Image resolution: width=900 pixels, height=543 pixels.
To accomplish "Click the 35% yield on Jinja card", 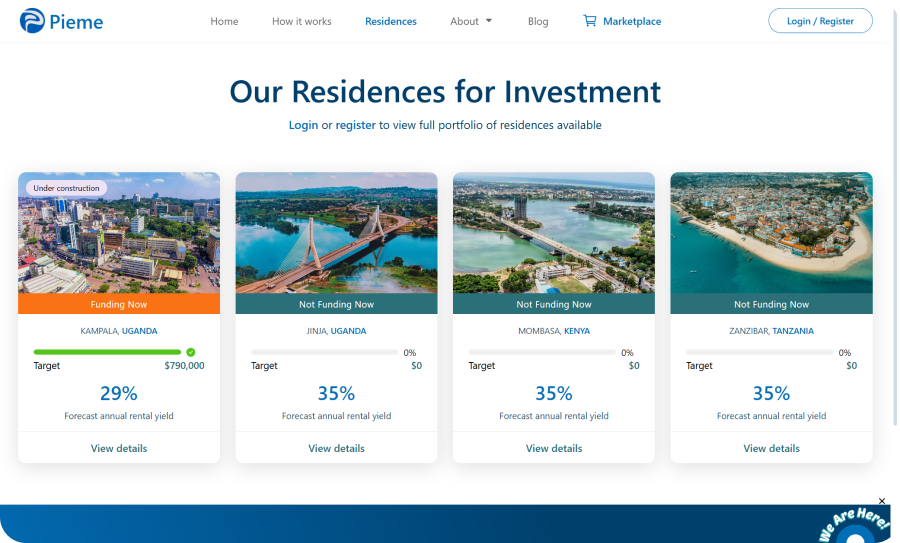I will pos(336,393).
